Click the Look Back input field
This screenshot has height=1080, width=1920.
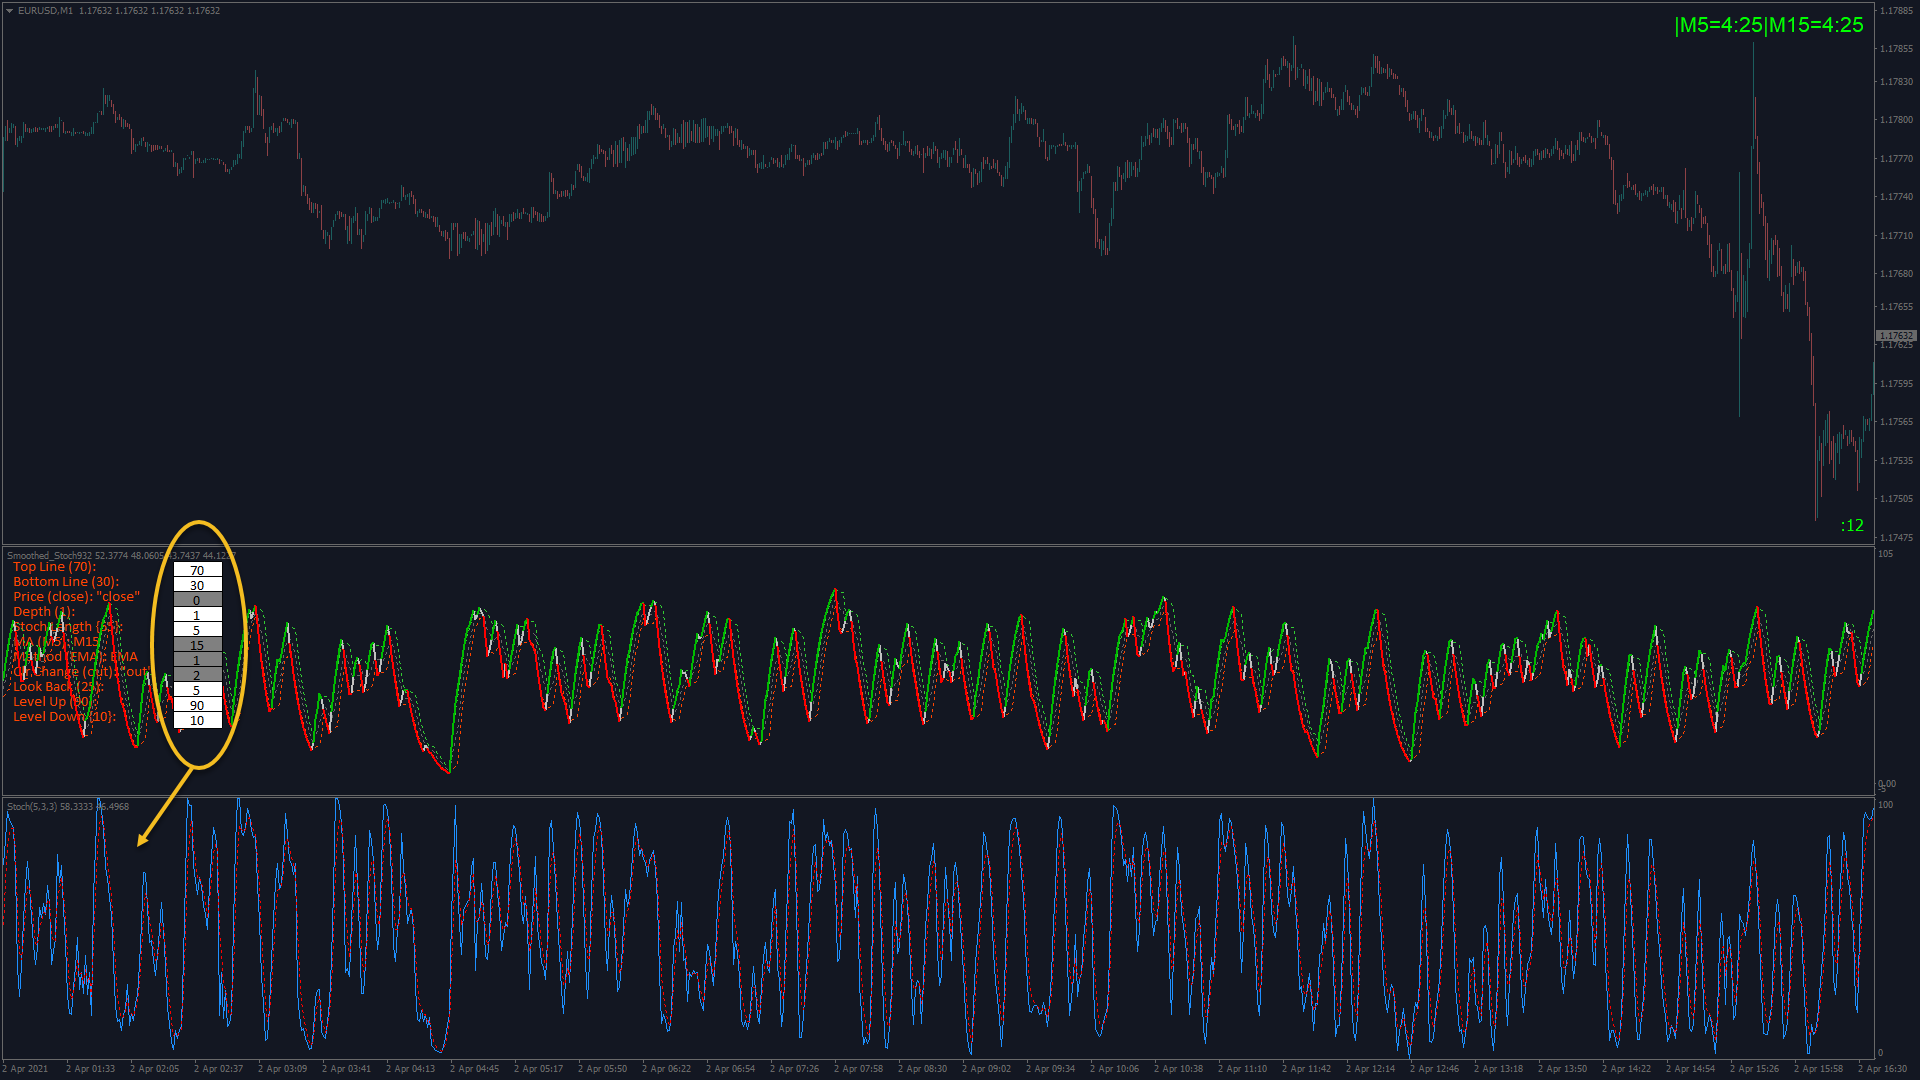[197, 690]
